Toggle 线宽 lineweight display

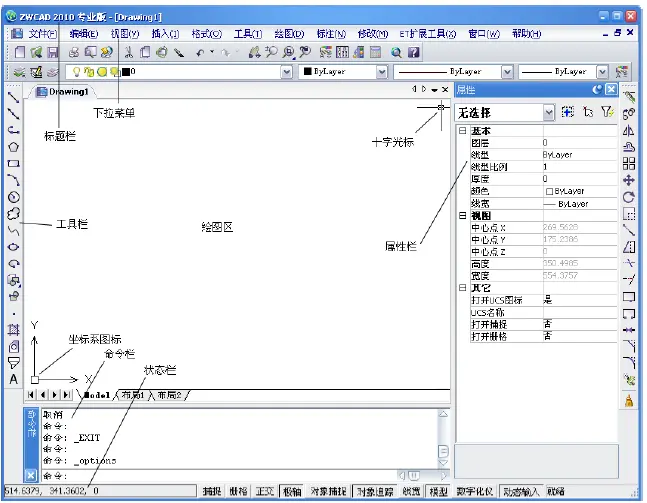(411, 491)
